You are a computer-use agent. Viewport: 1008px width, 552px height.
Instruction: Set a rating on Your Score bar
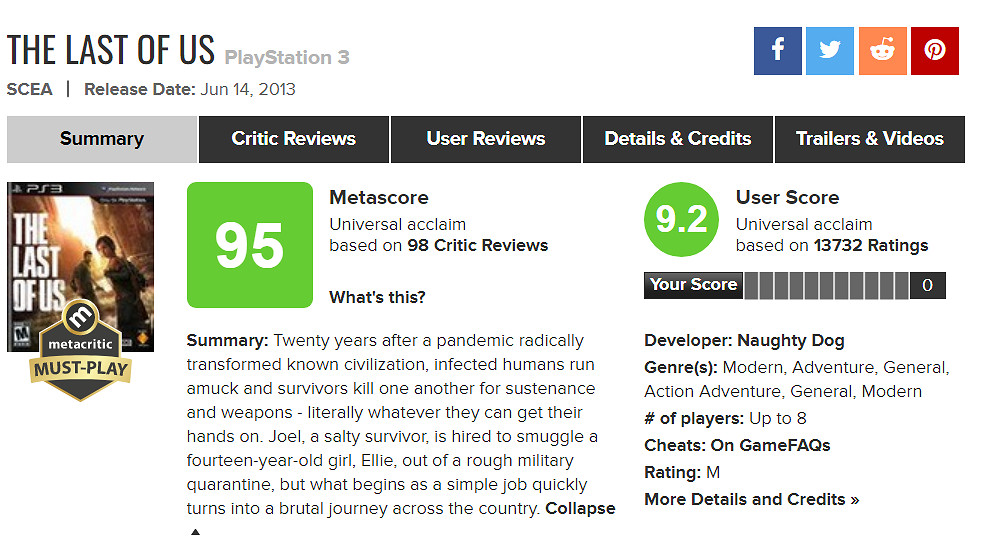pyautogui.click(x=826, y=285)
